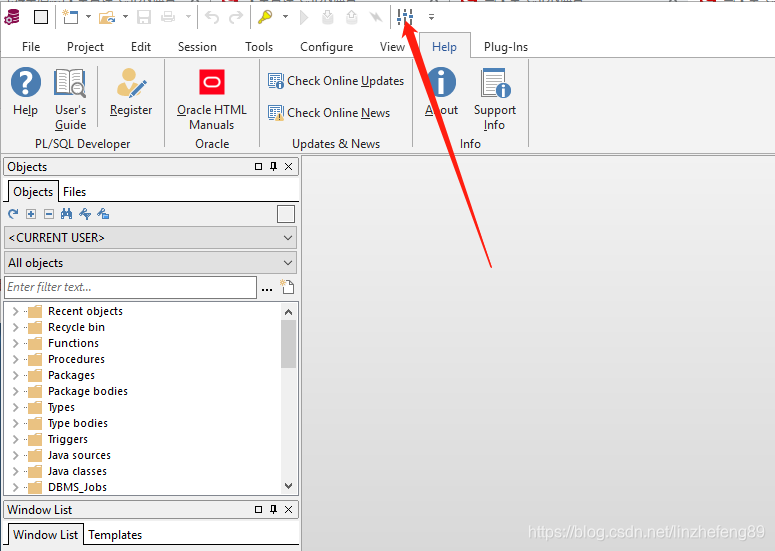775x551 pixels.
Task: Click the window-layout square icon in the quick access bar
Action: 41,17
